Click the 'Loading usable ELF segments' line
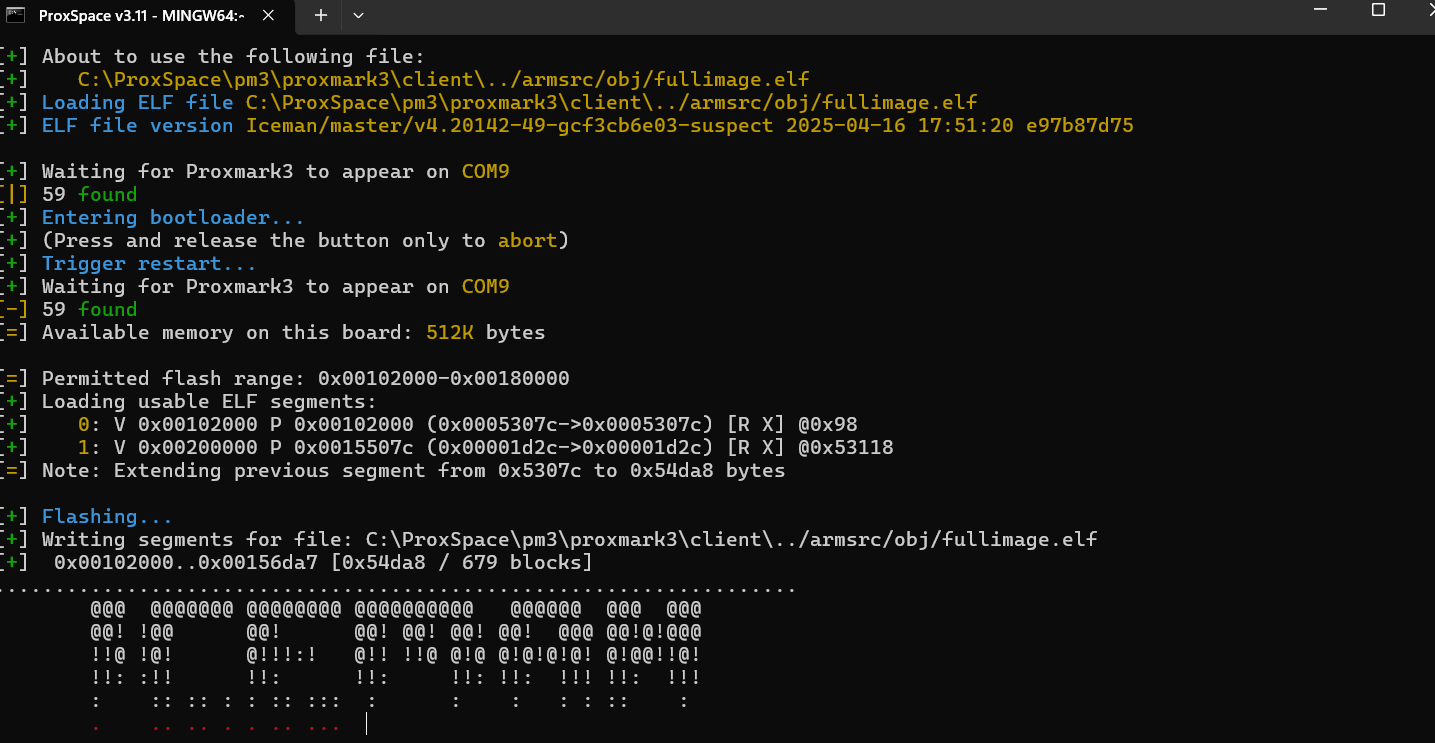This screenshot has height=743, width=1435. (x=209, y=402)
